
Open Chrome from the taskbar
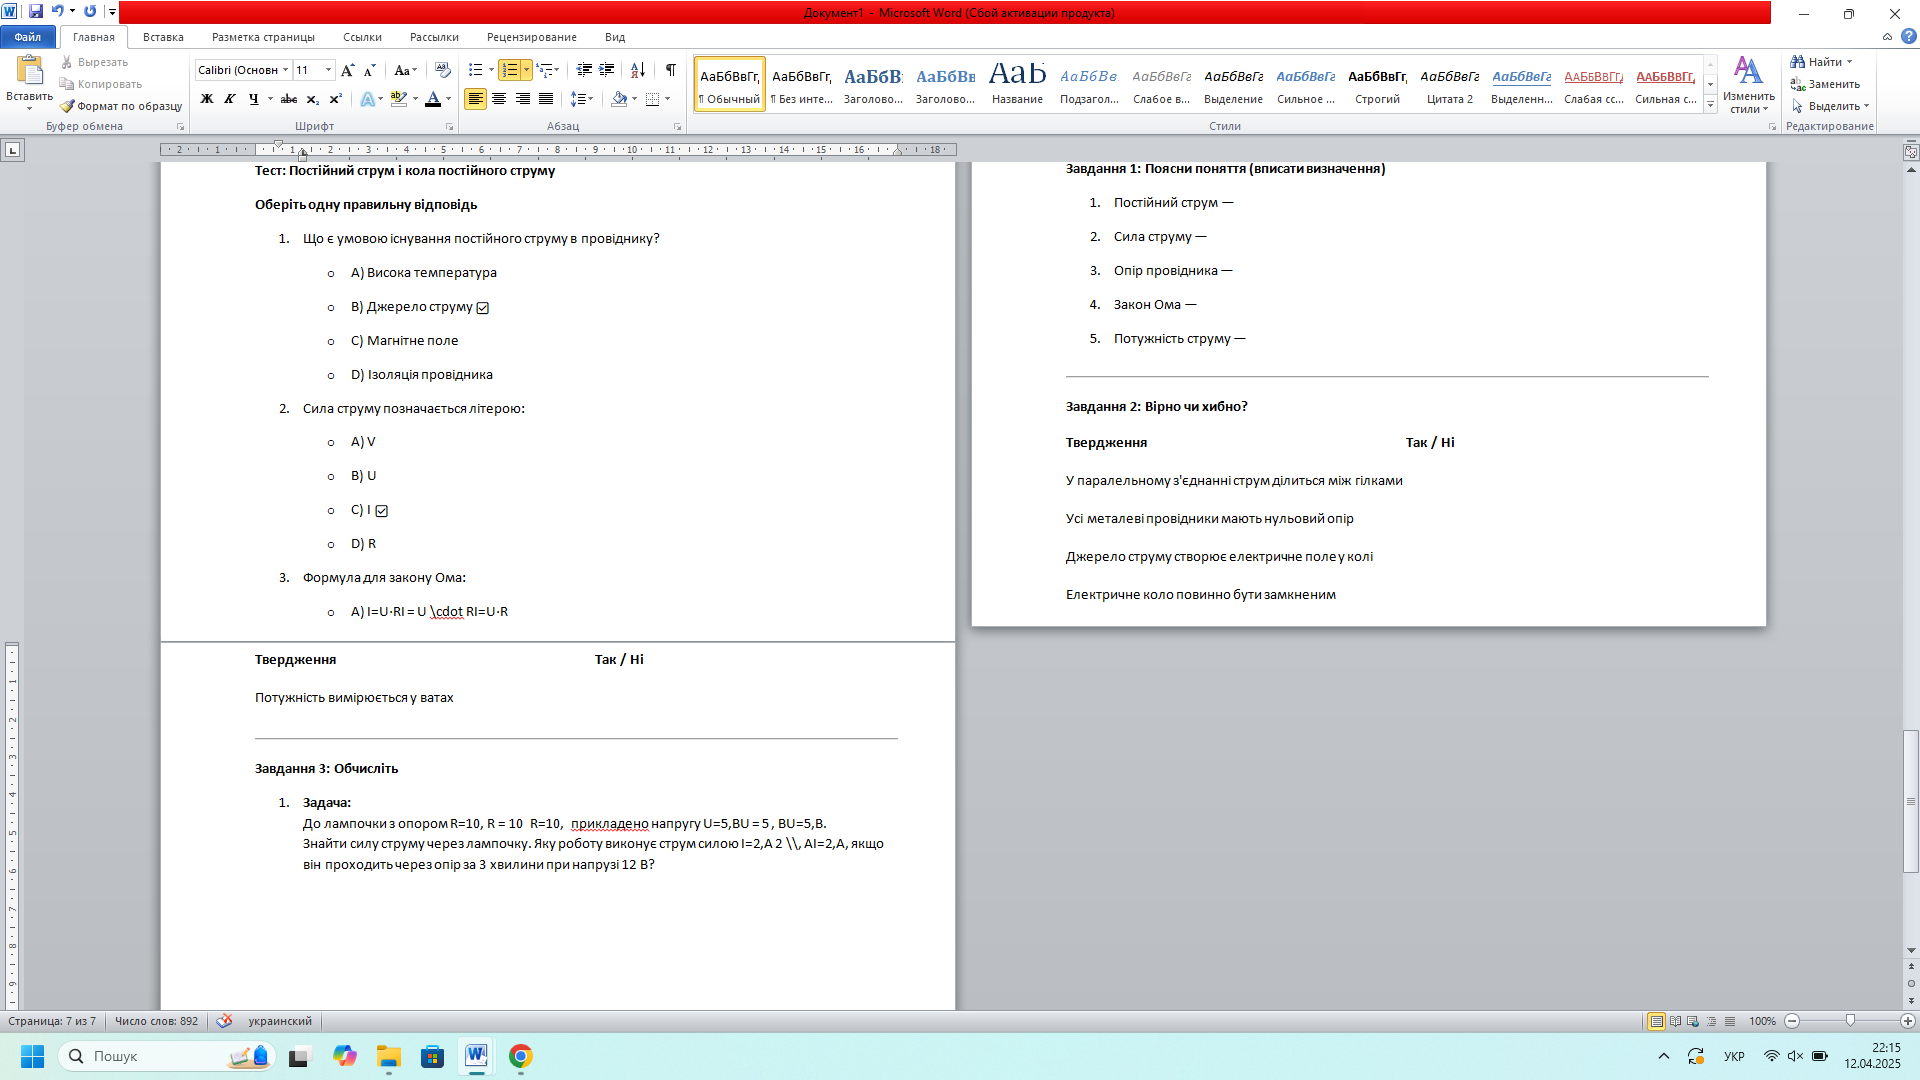click(520, 1056)
